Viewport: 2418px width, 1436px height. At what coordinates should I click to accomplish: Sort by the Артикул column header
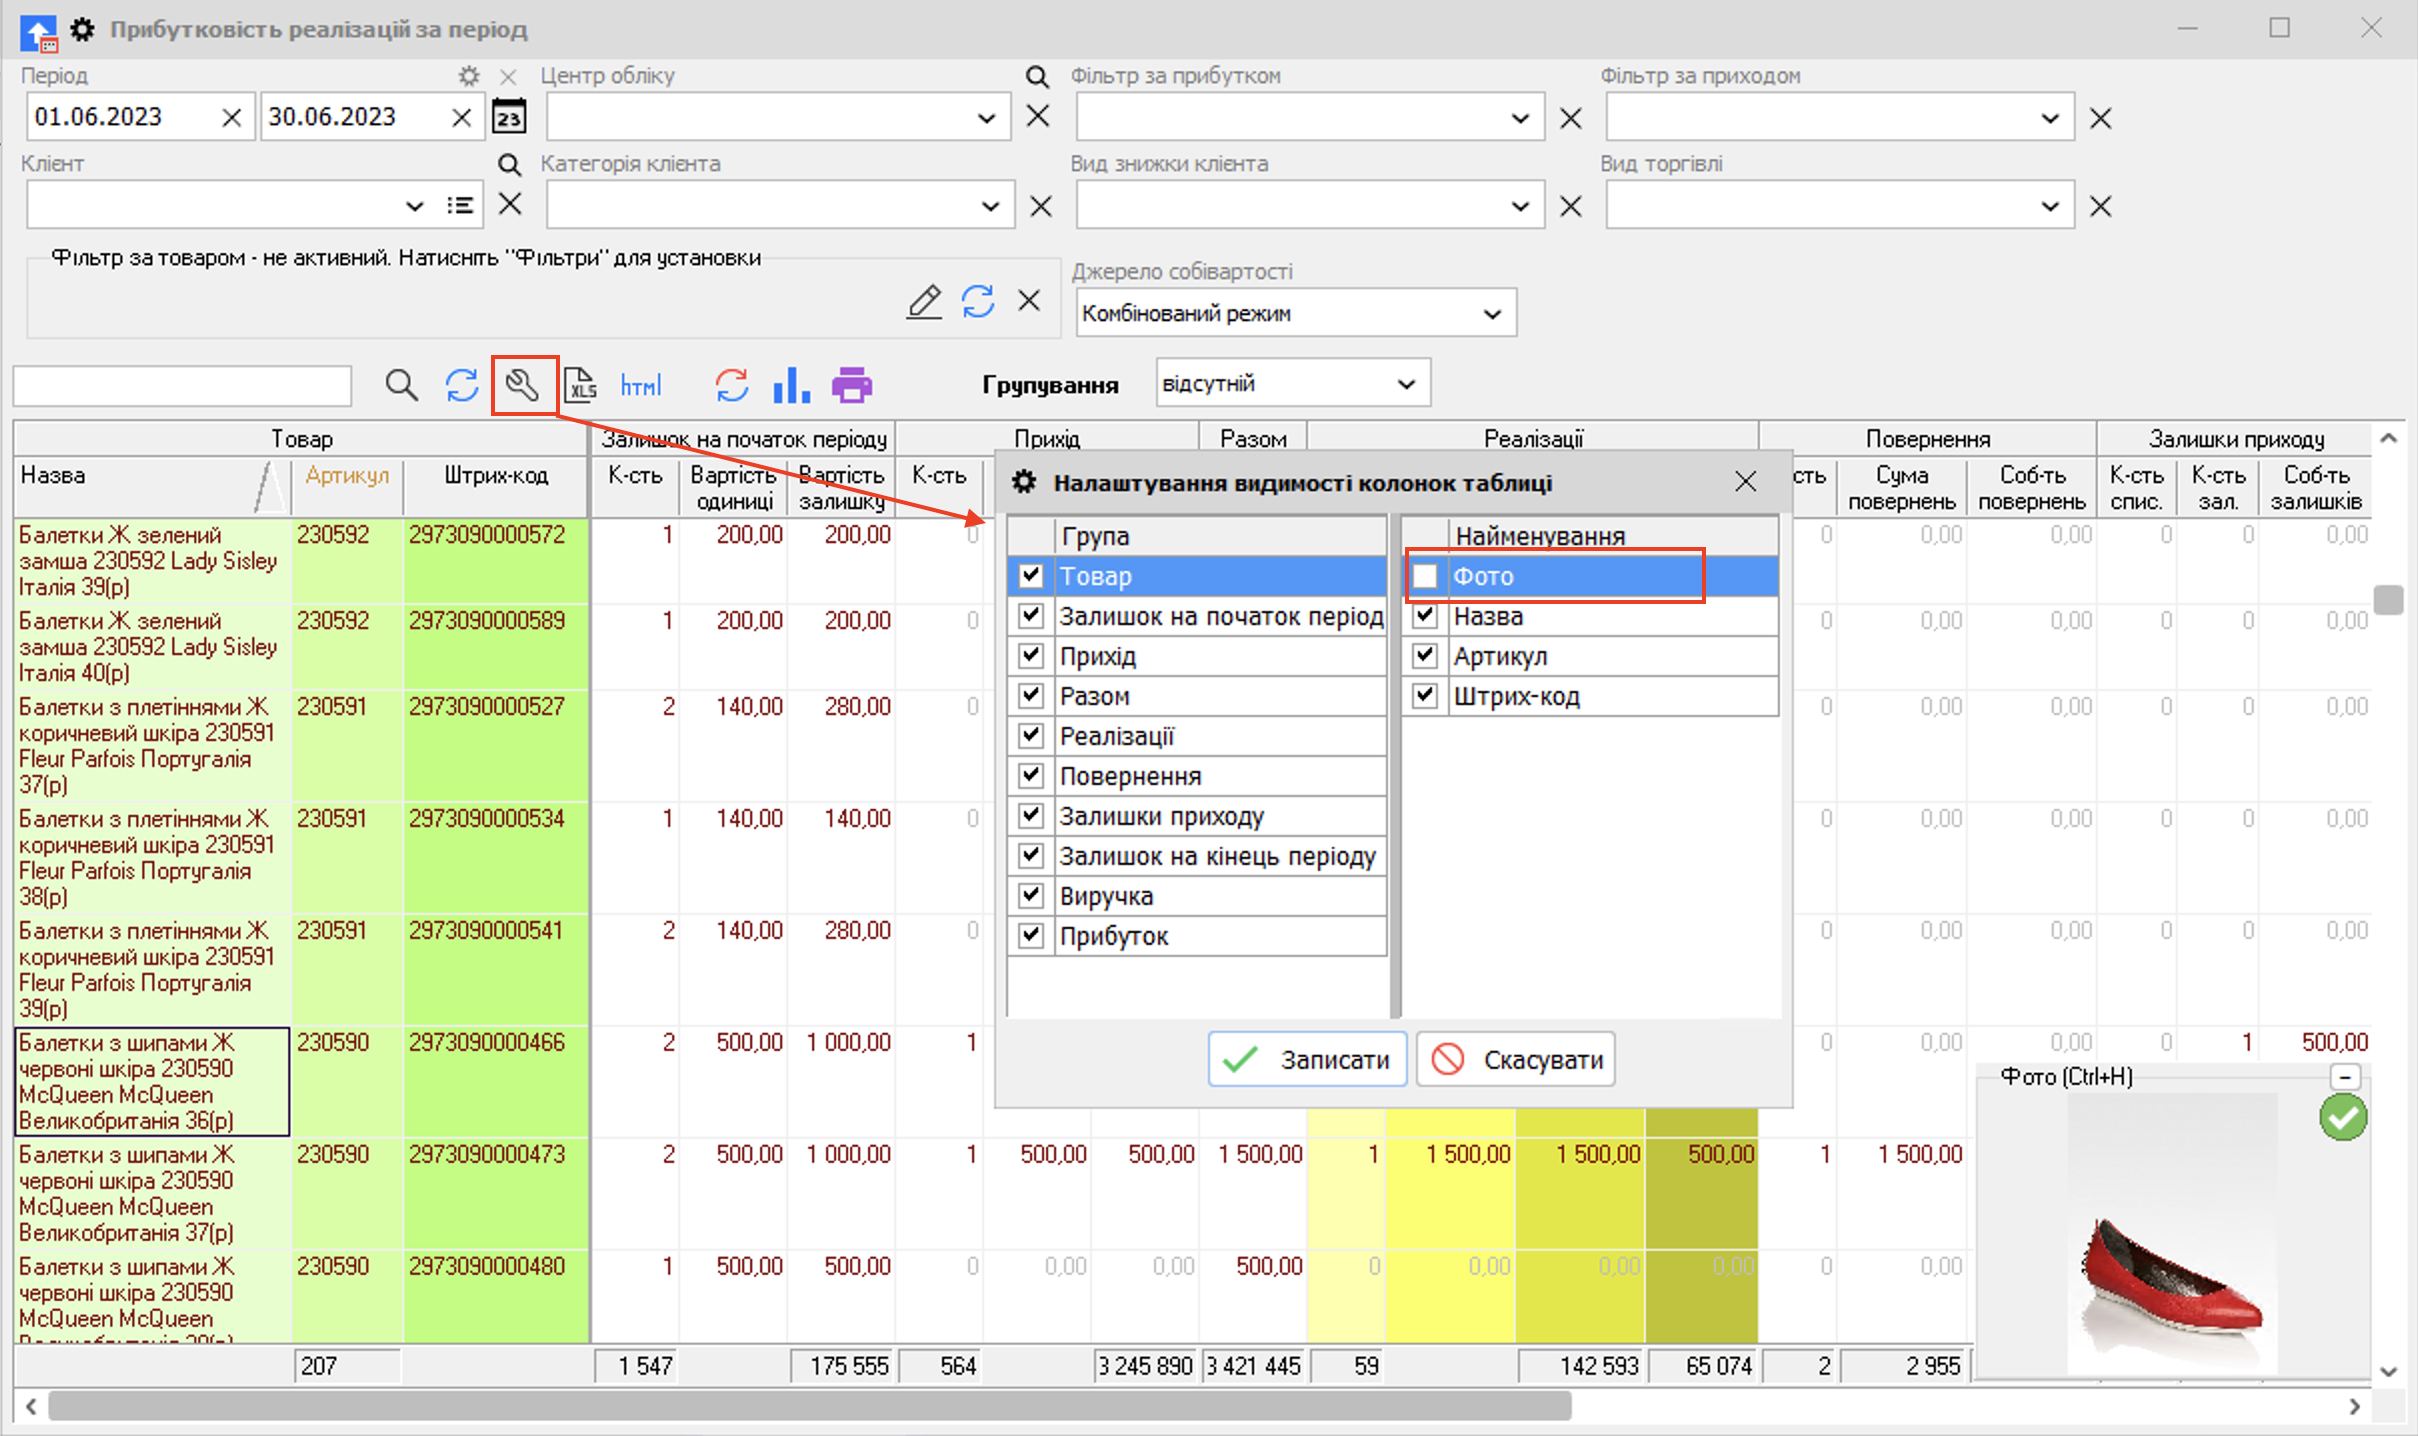[347, 476]
